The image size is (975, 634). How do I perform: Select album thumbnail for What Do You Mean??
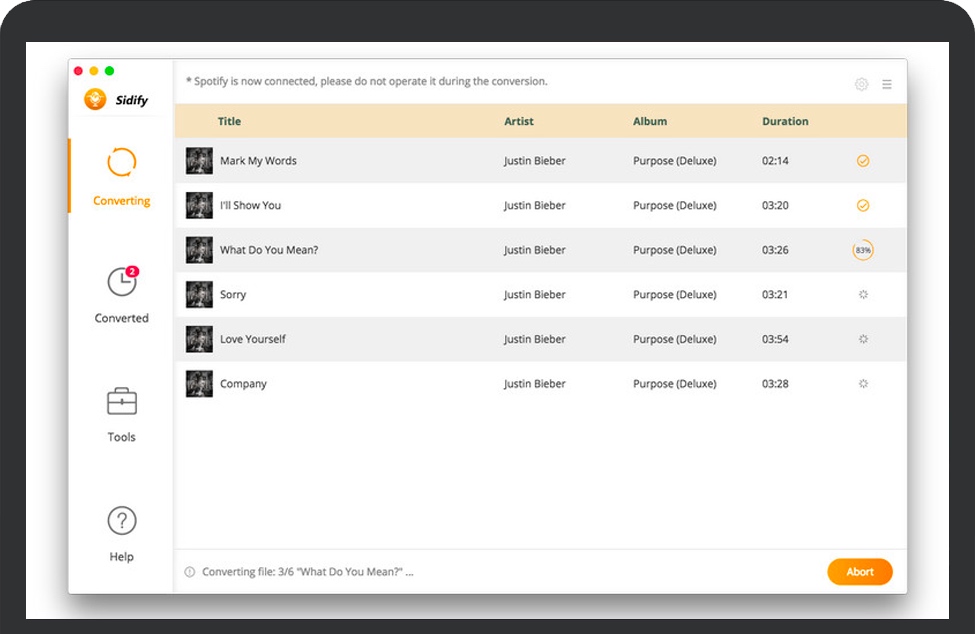(199, 250)
